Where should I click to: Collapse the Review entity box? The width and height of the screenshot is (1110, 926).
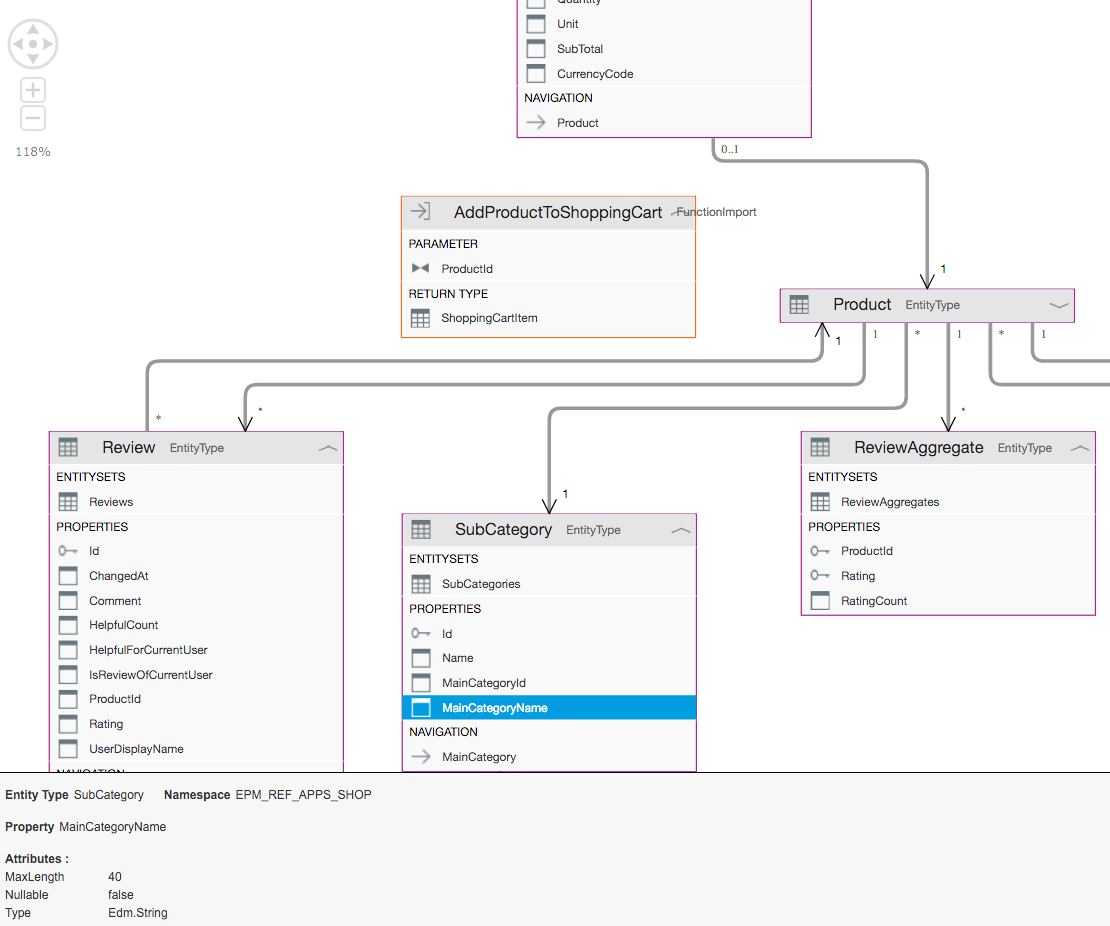pyautogui.click(x=328, y=448)
